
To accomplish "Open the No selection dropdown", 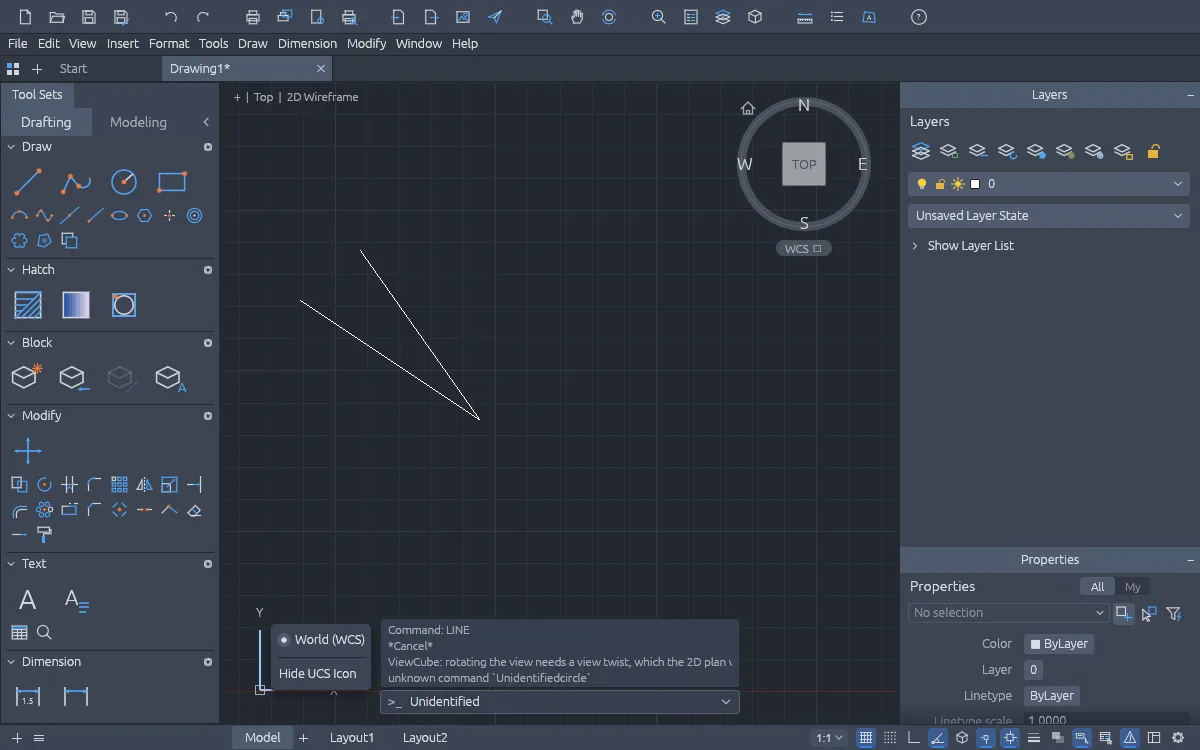I will [1008, 613].
